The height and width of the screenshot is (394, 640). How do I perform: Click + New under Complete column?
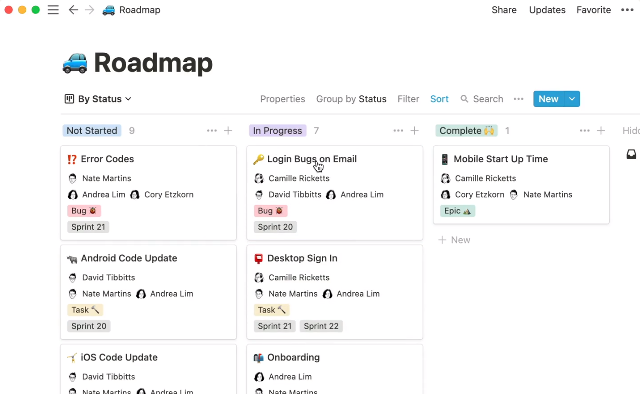pyautogui.click(x=454, y=240)
